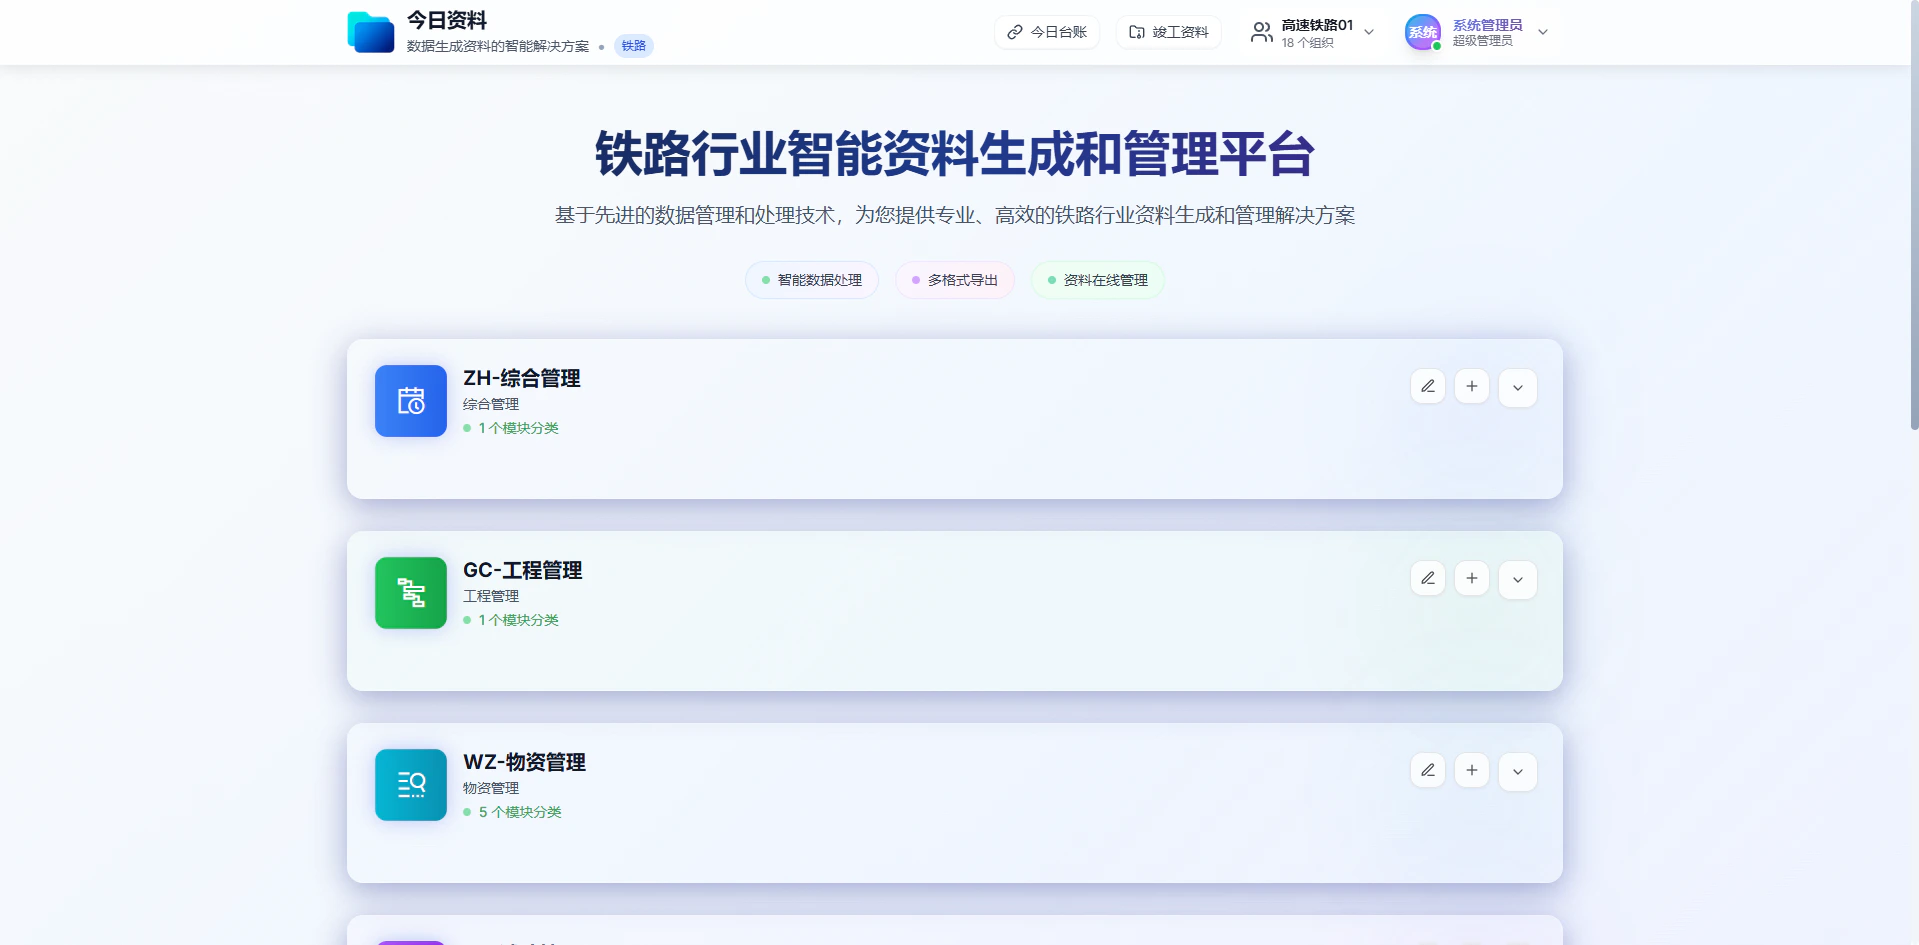Image resolution: width=1919 pixels, height=945 pixels.
Task: Expand the WZ-物资管理 card
Action: click(1518, 771)
